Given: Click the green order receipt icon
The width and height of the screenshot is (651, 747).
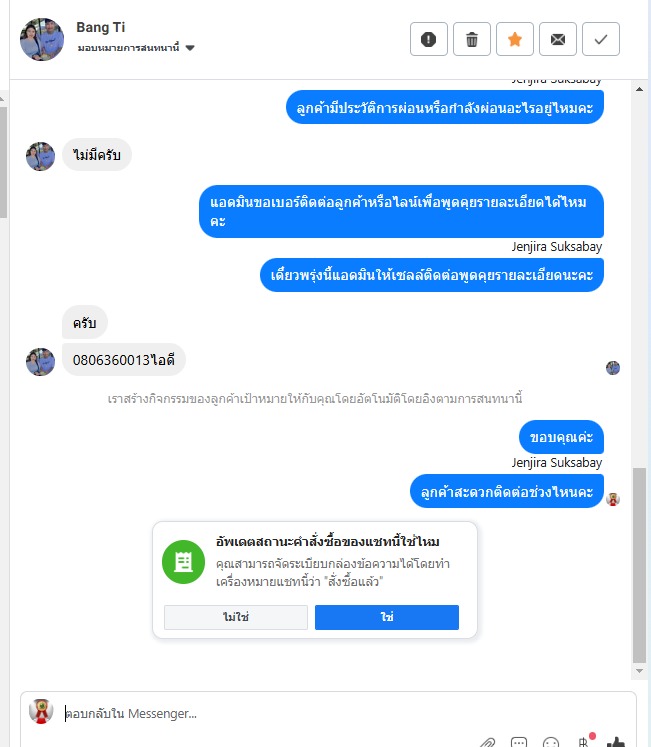Looking at the screenshot, I should click(x=183, y=562).
